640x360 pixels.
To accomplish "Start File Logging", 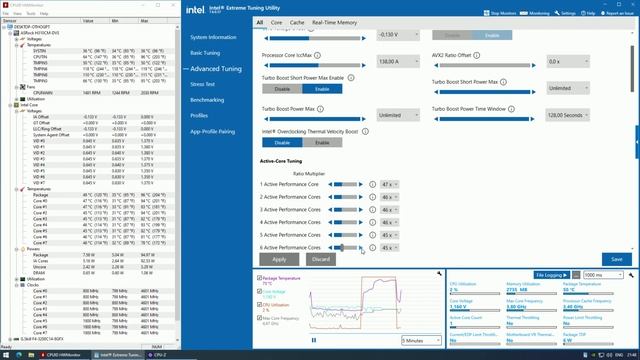I will pyautogui.click(x=551, y=275).
